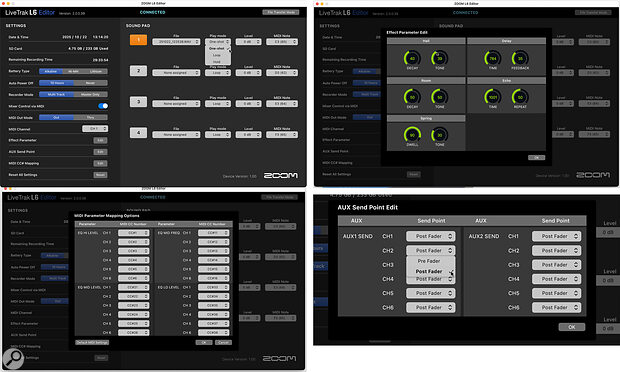Open AUX1 SEND CH5 send point dropdown
The width and height of the screenshot is (620, 372).
(431, 293)
